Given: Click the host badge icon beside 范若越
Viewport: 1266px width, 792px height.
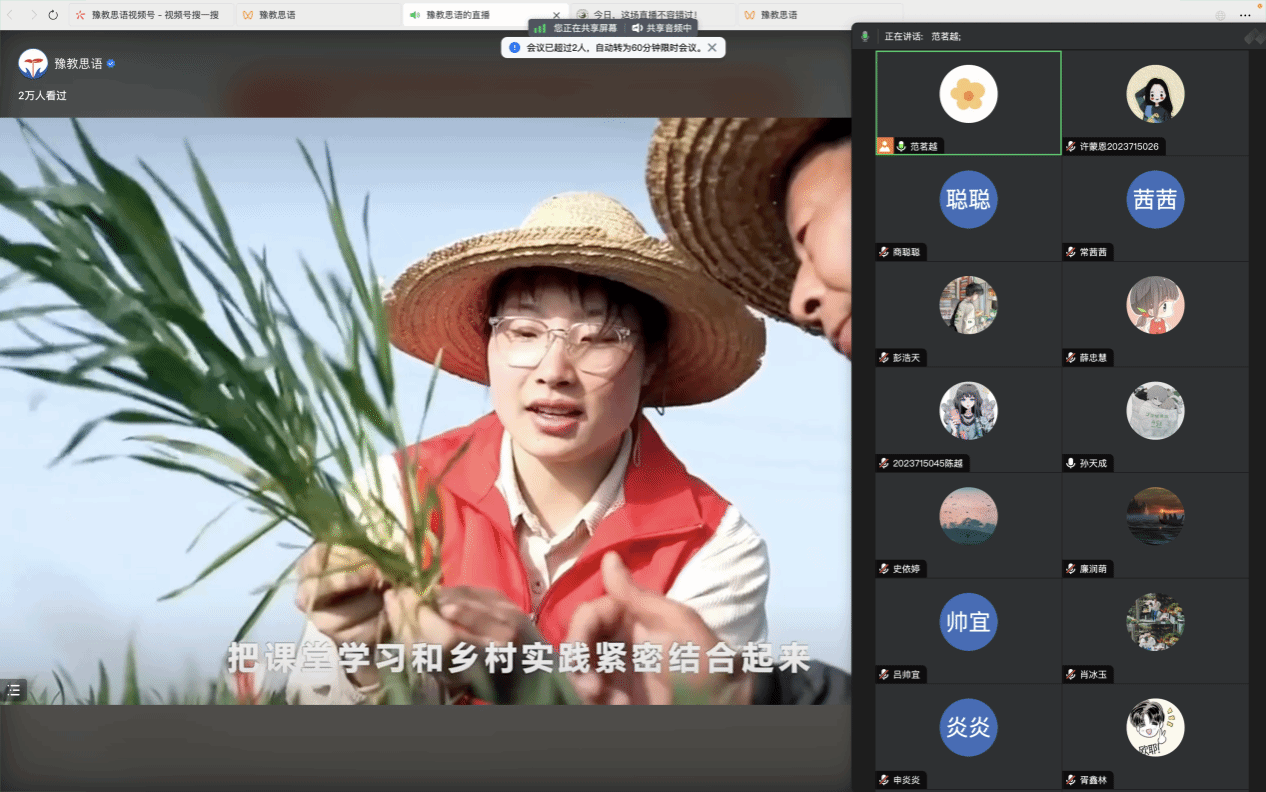Looking at the screenshot, I should click(x=884, y=146).
